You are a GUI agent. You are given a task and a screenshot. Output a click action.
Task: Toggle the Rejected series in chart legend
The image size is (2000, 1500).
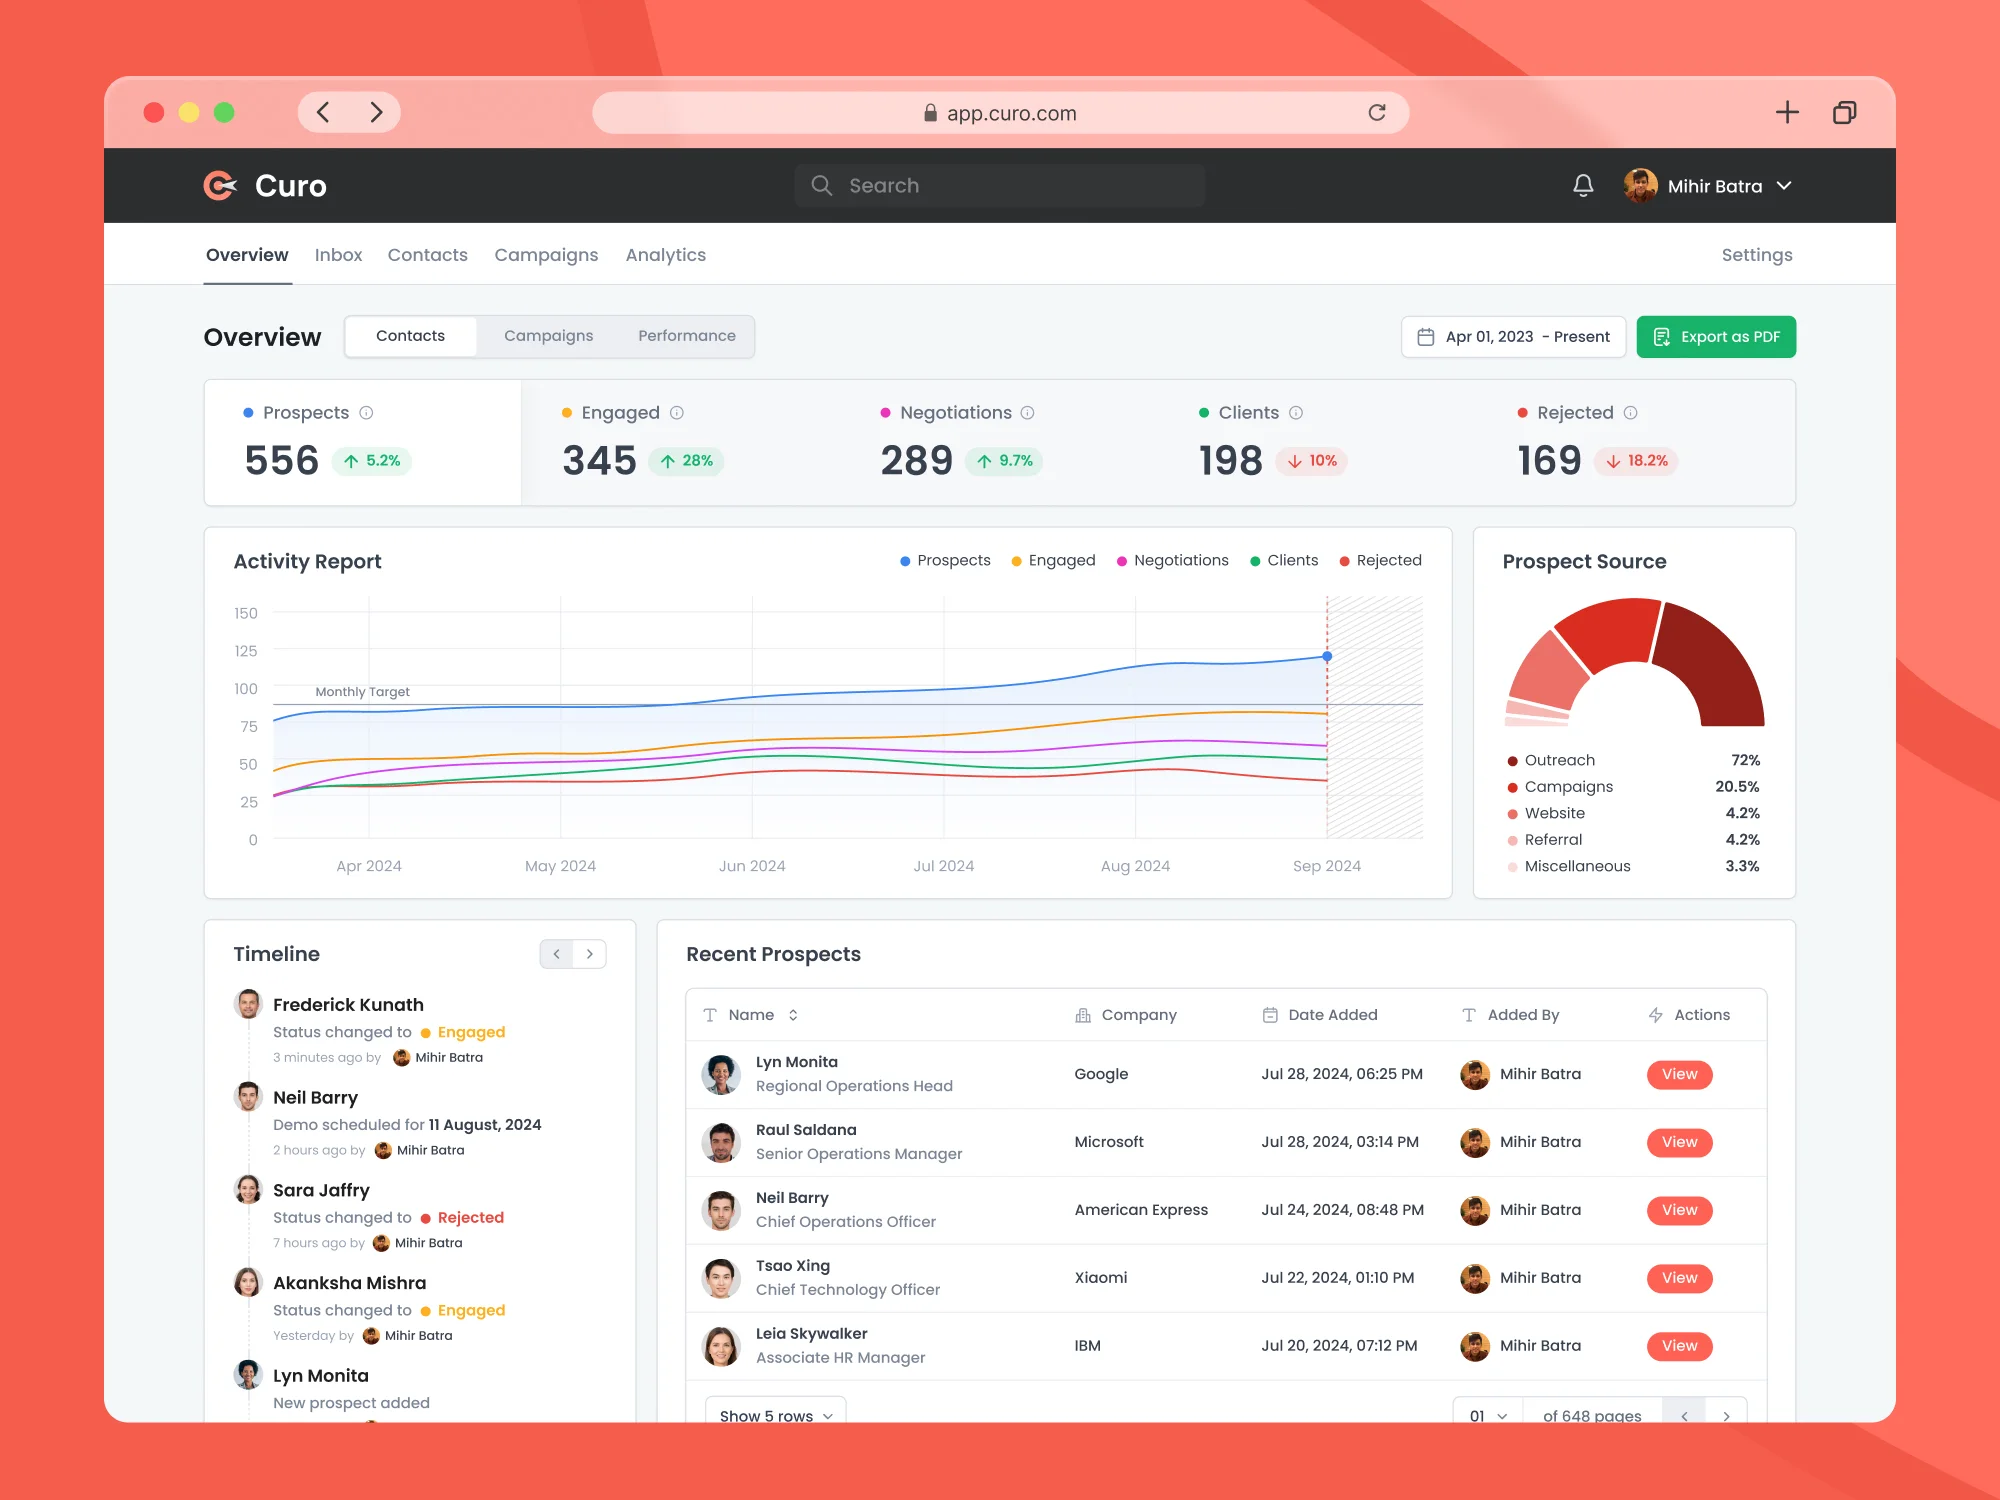point(1380,561)
